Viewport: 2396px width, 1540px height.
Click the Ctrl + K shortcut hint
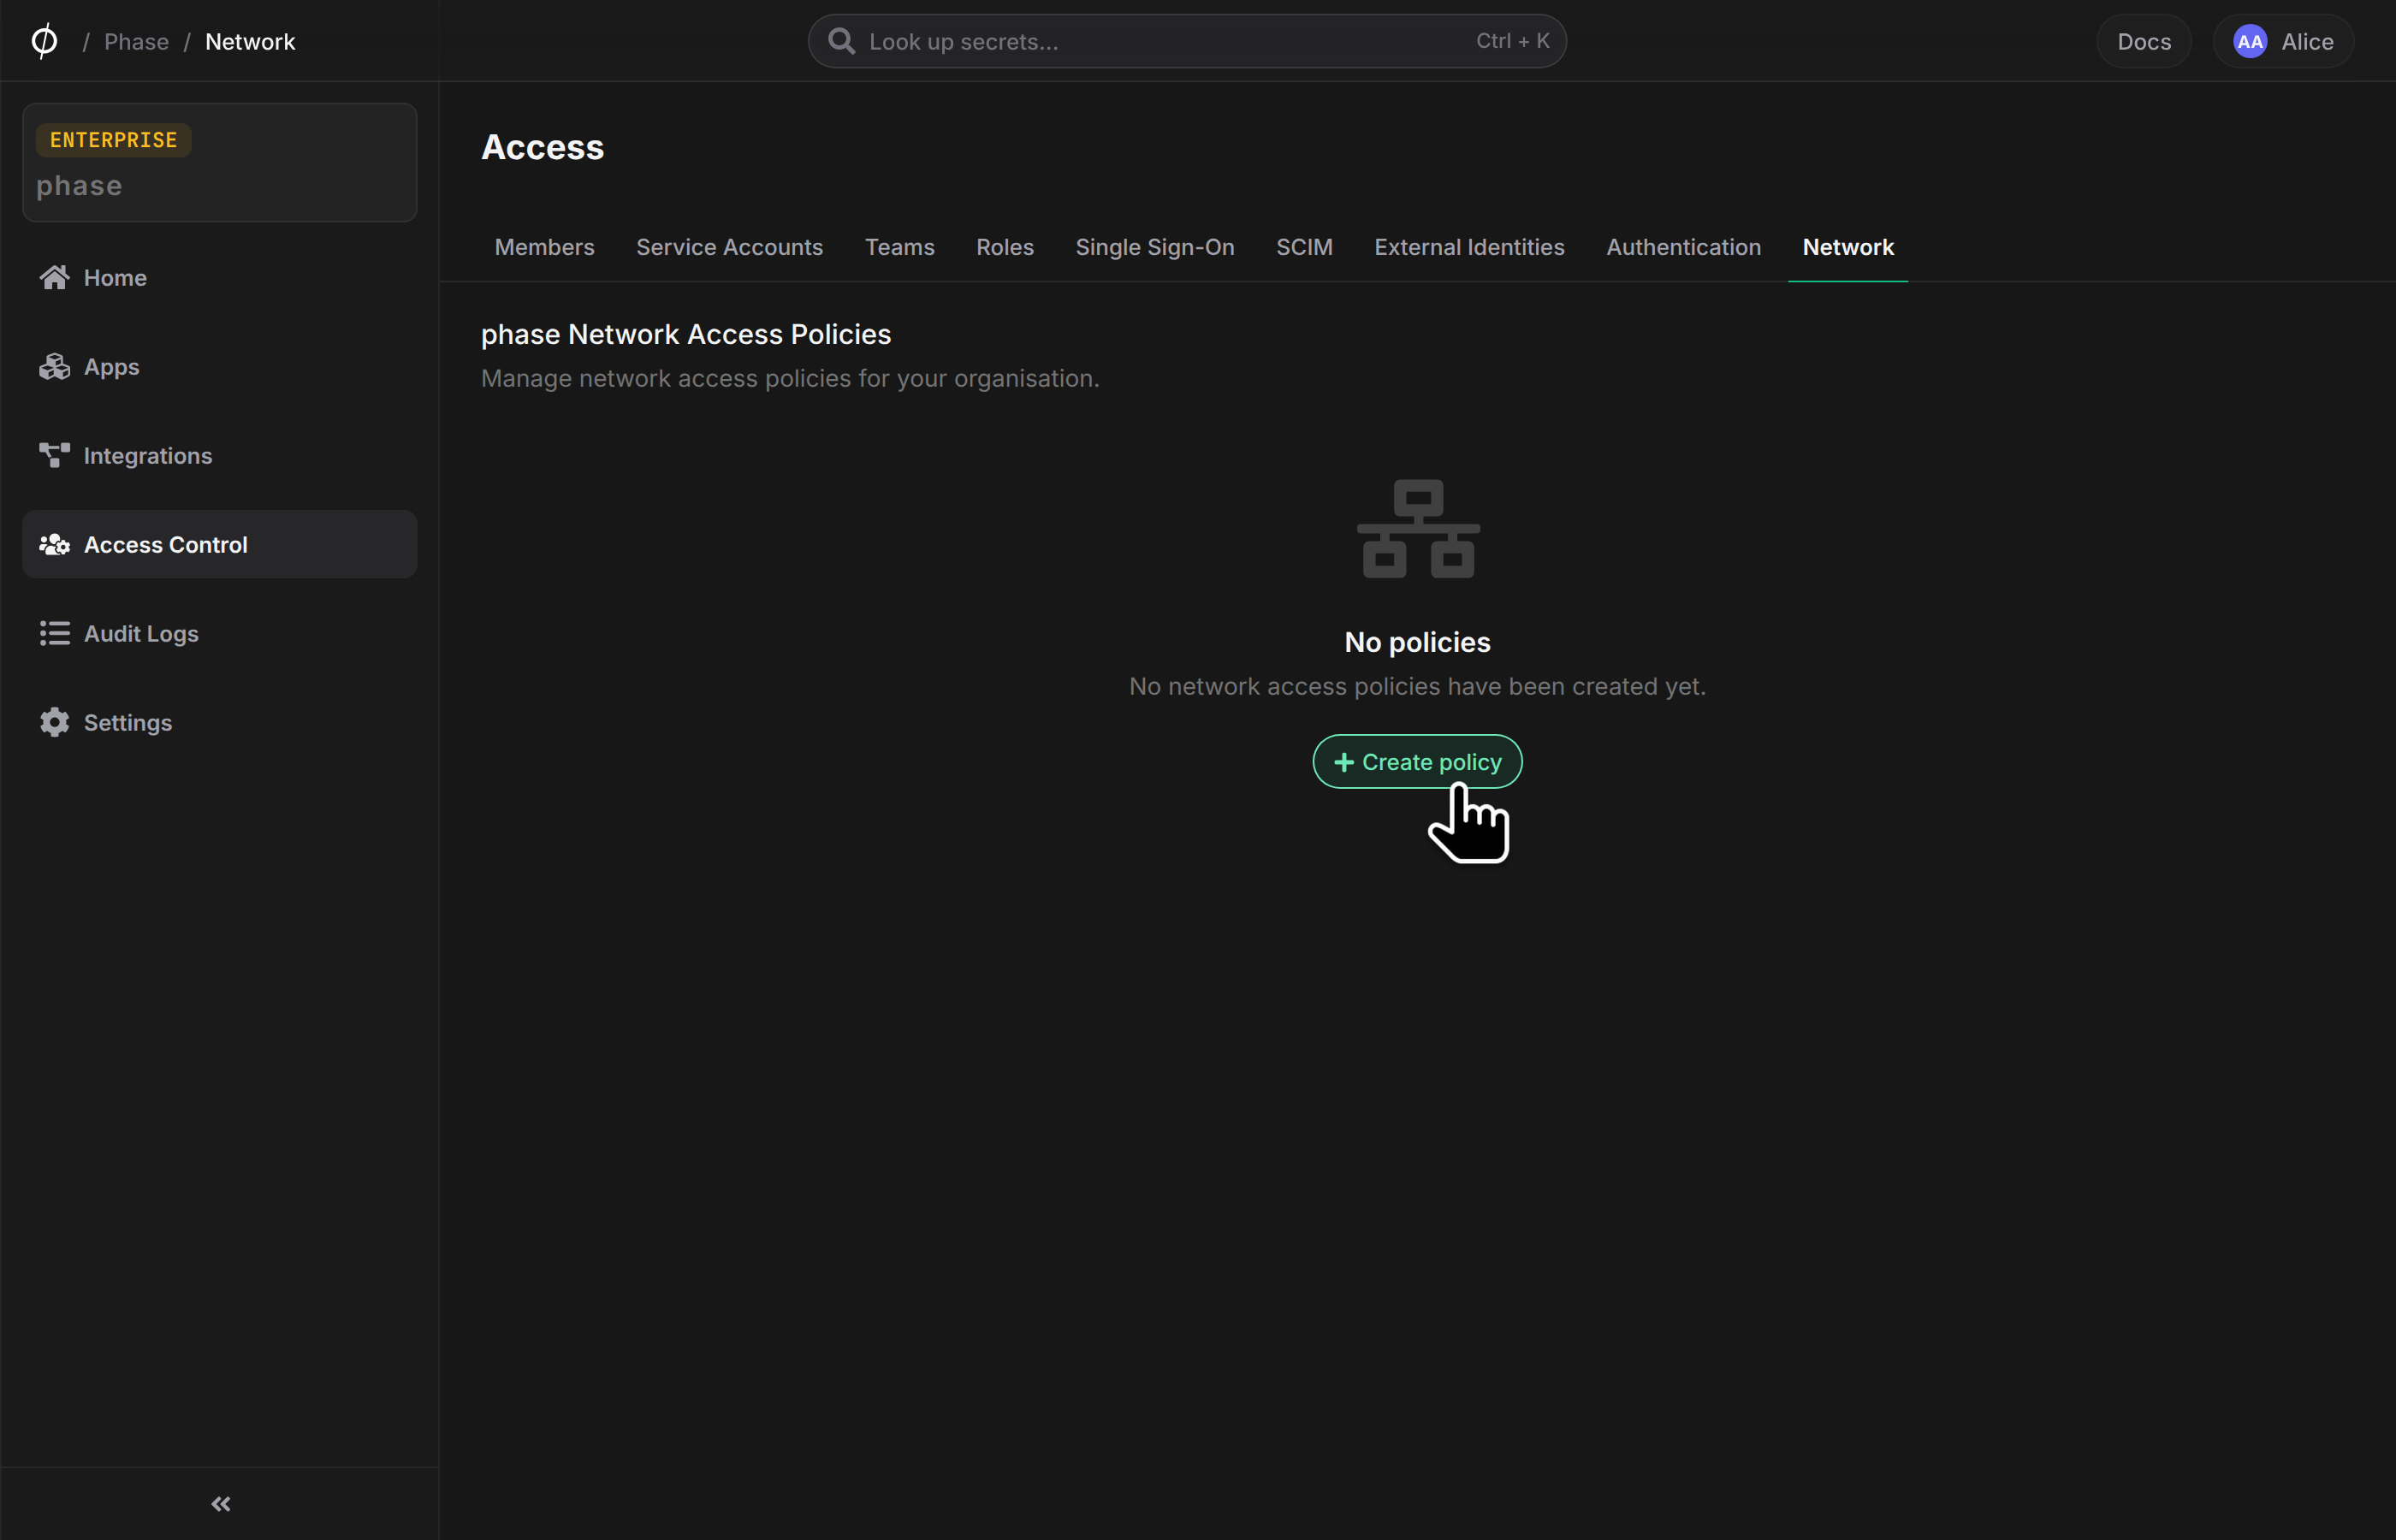[1512, 41]
